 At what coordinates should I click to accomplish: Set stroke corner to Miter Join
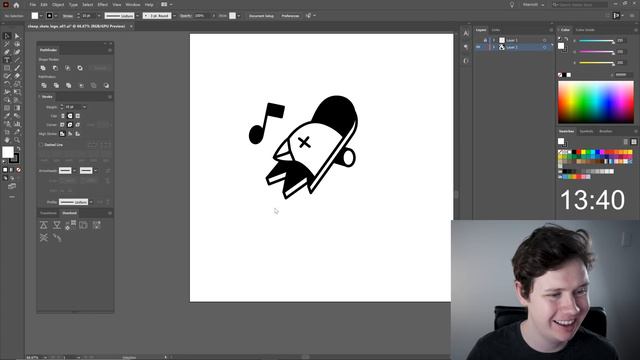point(62,124)
